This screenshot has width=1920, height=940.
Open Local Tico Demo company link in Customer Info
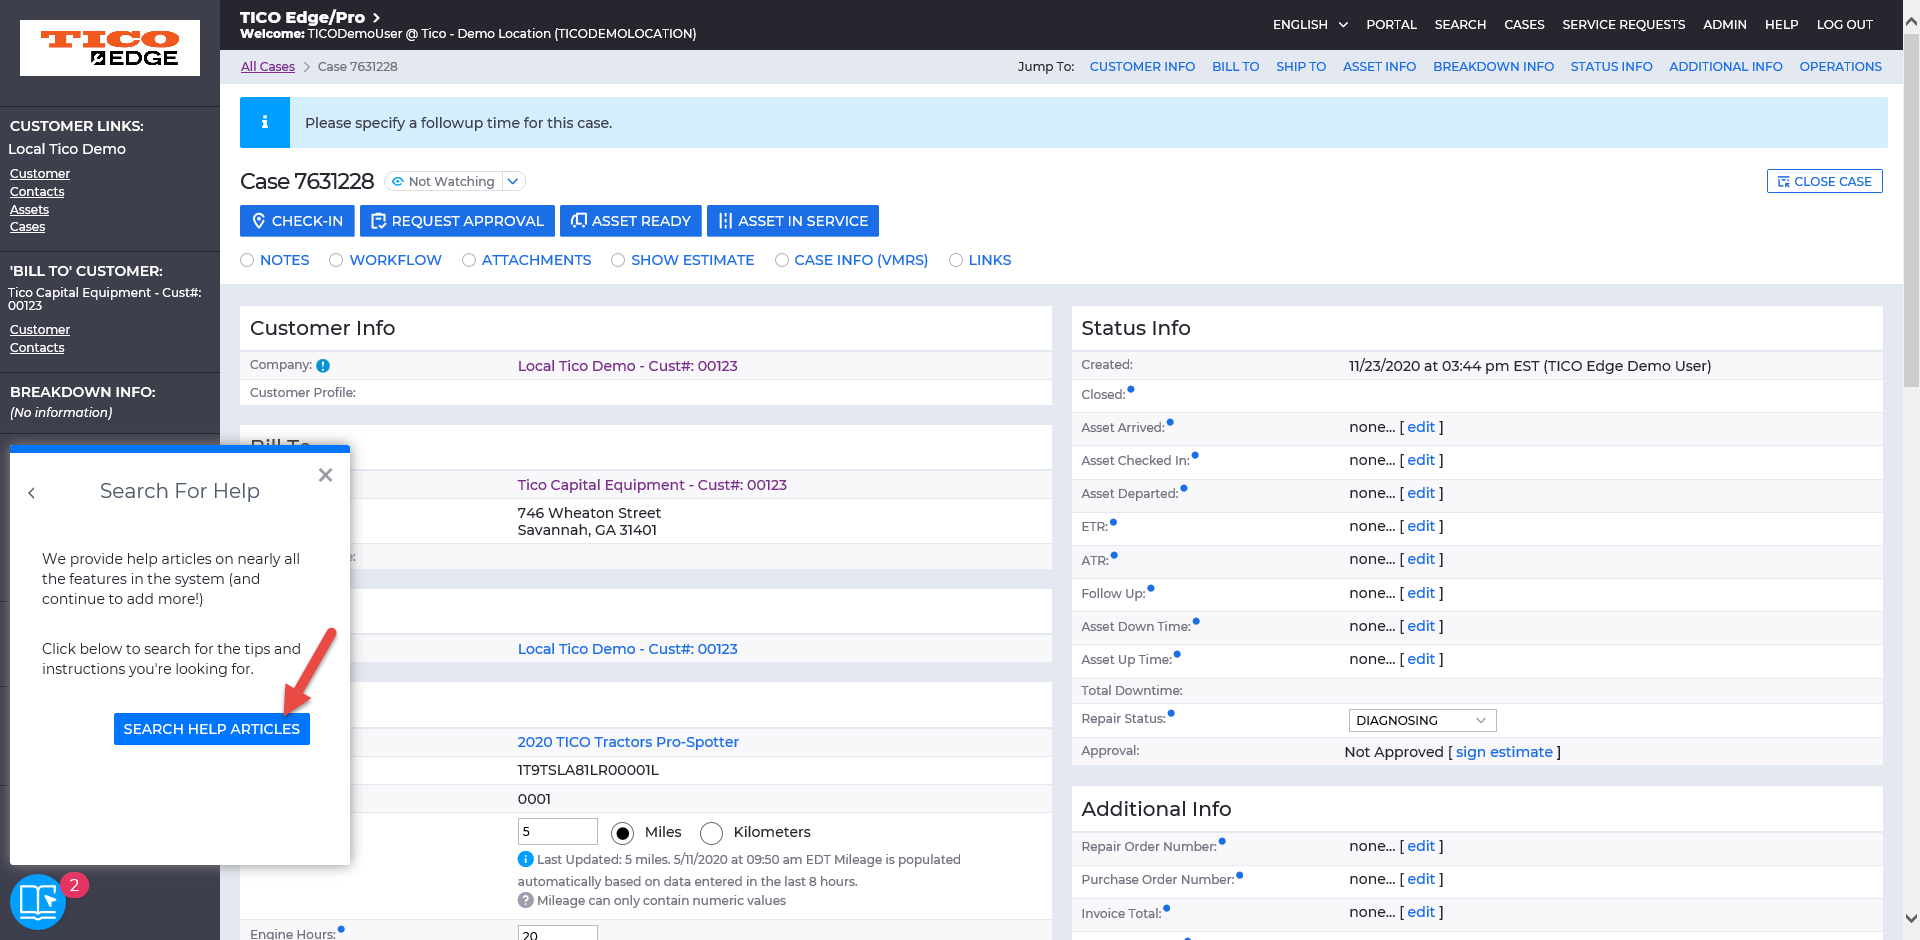[627, 366]
